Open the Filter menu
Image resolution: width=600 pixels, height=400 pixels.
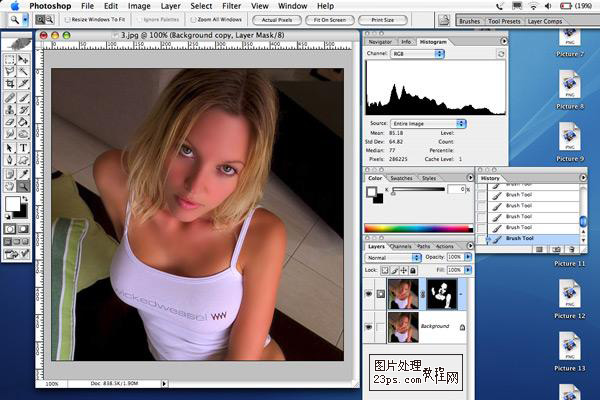coord(232,6)
